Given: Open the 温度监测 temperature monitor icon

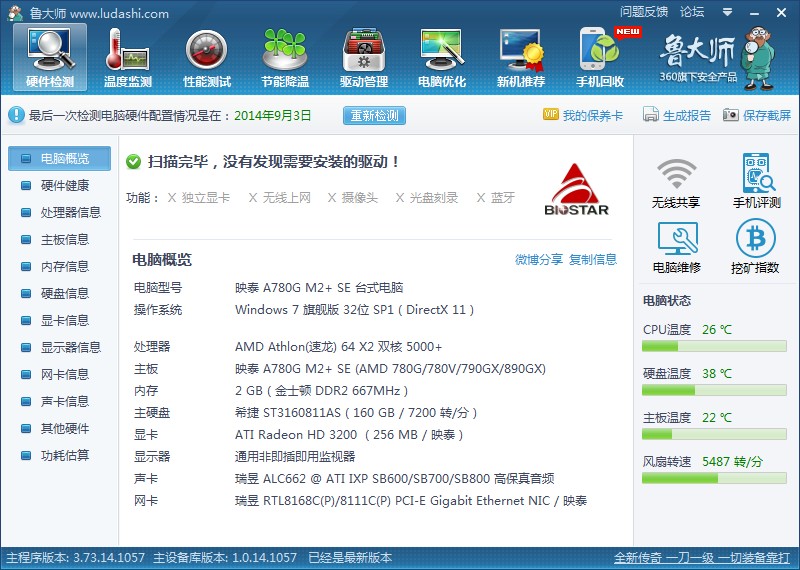Looking at the screenshot, I should click(x=128, y=56).
